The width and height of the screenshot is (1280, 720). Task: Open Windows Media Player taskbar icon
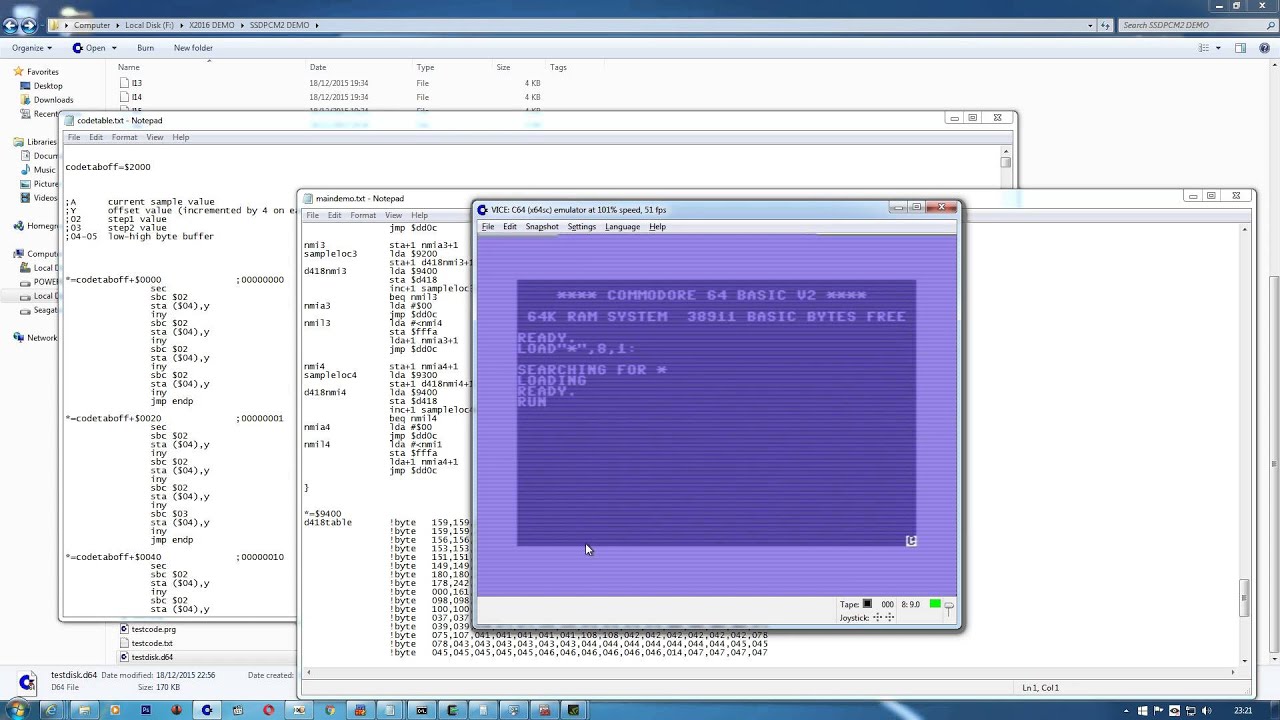115,710
